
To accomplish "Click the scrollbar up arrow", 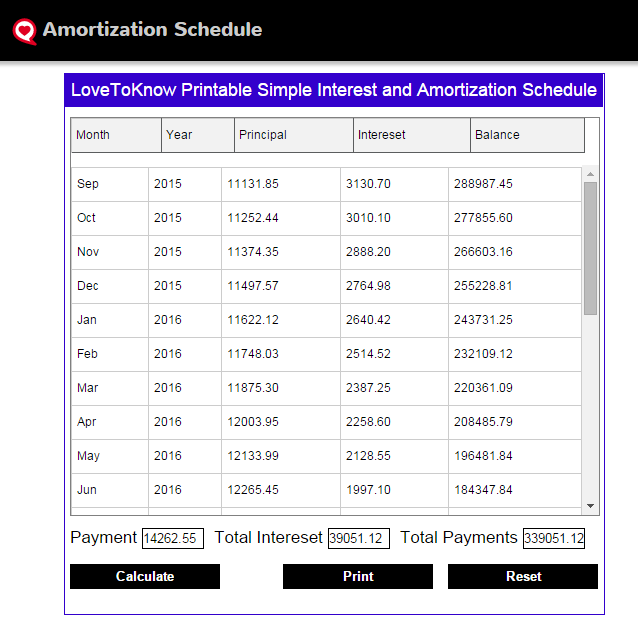I will pyautogui.click(x=590, y=174).
